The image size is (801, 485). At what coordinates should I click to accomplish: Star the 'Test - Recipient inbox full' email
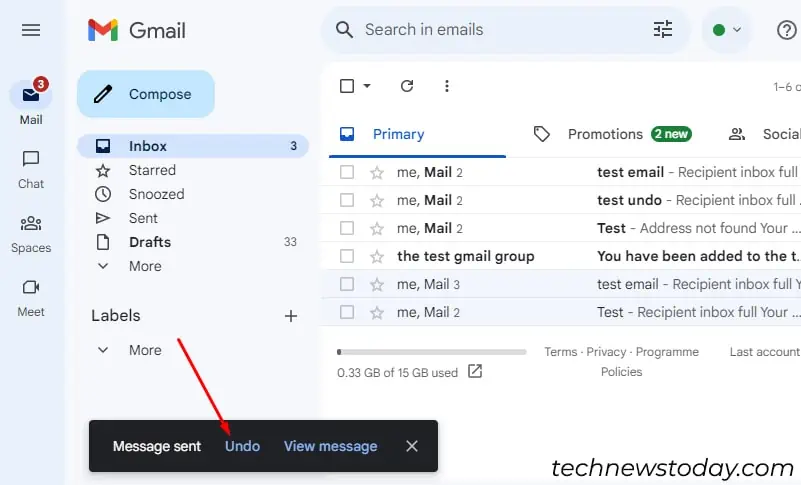pyautogui.click(x=377, y=312)
